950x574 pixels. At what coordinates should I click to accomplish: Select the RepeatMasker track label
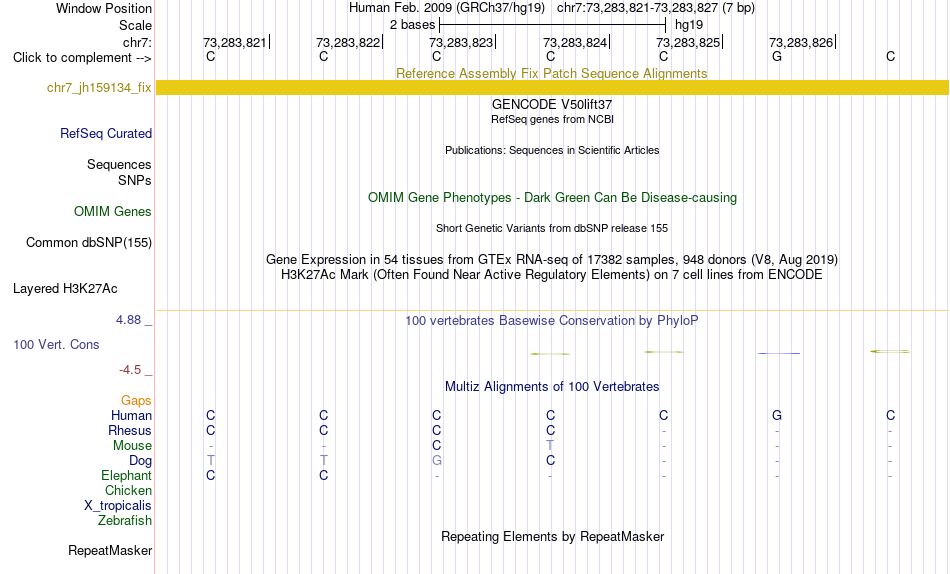pos(110,550)
